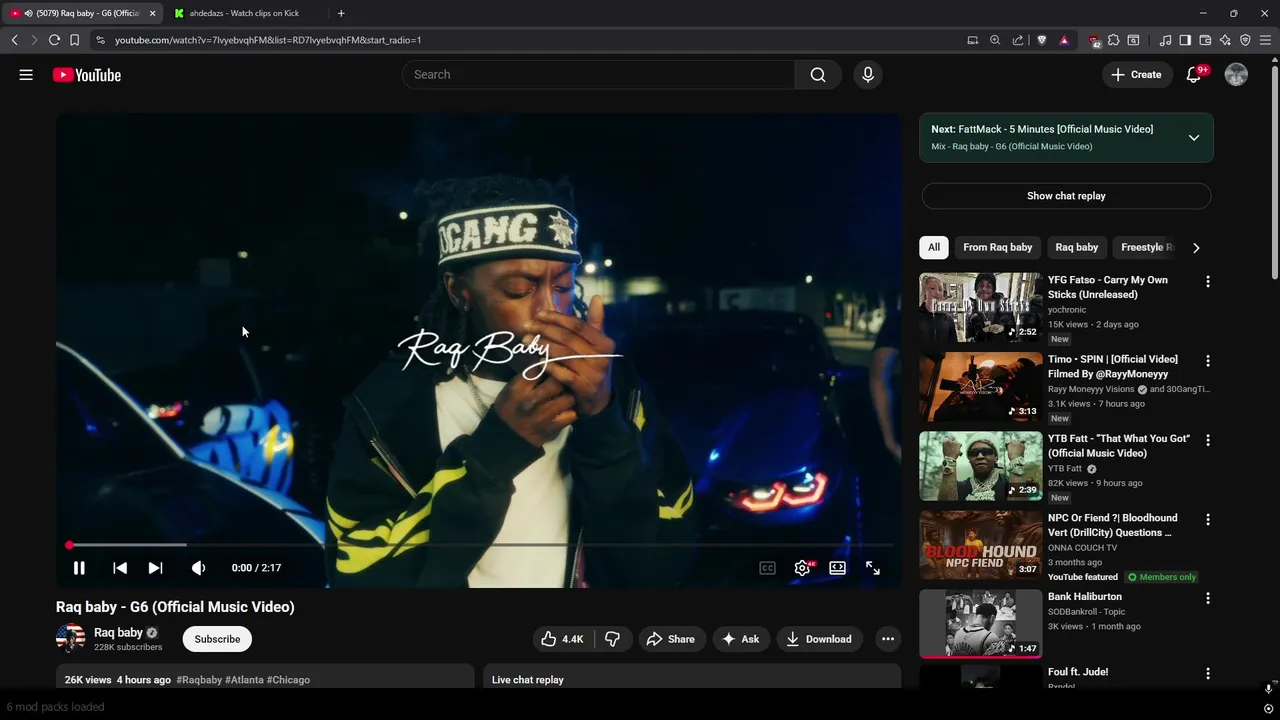The height and width of the screenshot is (720, 1280).
Task: Open Brave Shields lion icon
Action: (1041, 40)
